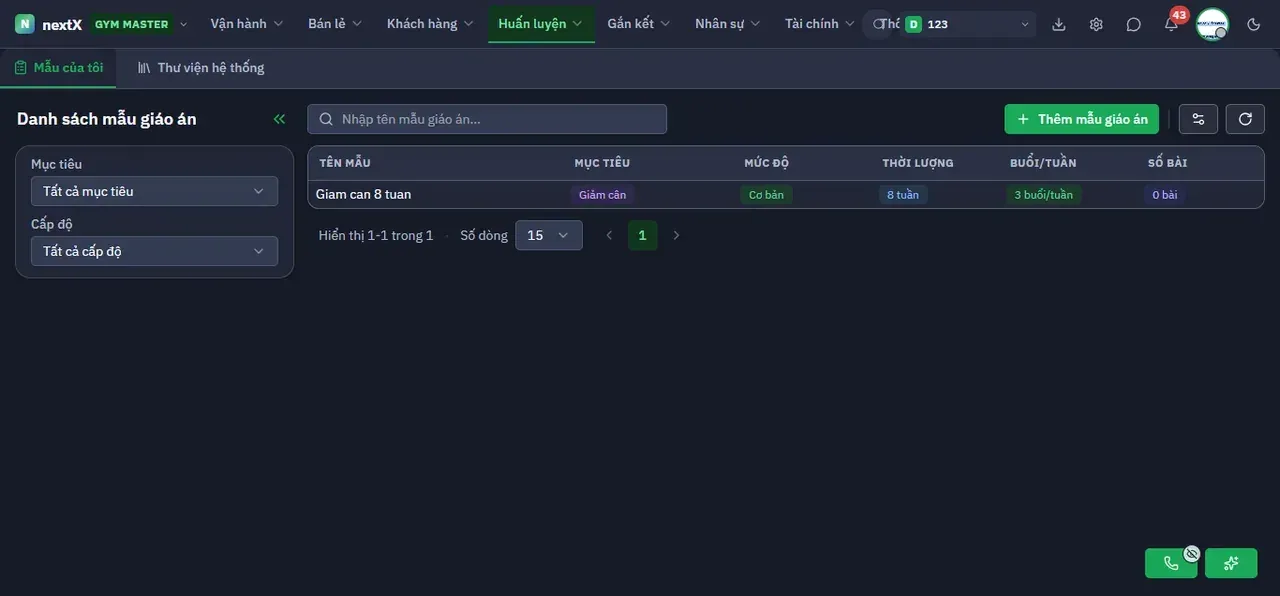Click the TÊN MẪU column header
The image size is (1280, 596).
point(345,163)
